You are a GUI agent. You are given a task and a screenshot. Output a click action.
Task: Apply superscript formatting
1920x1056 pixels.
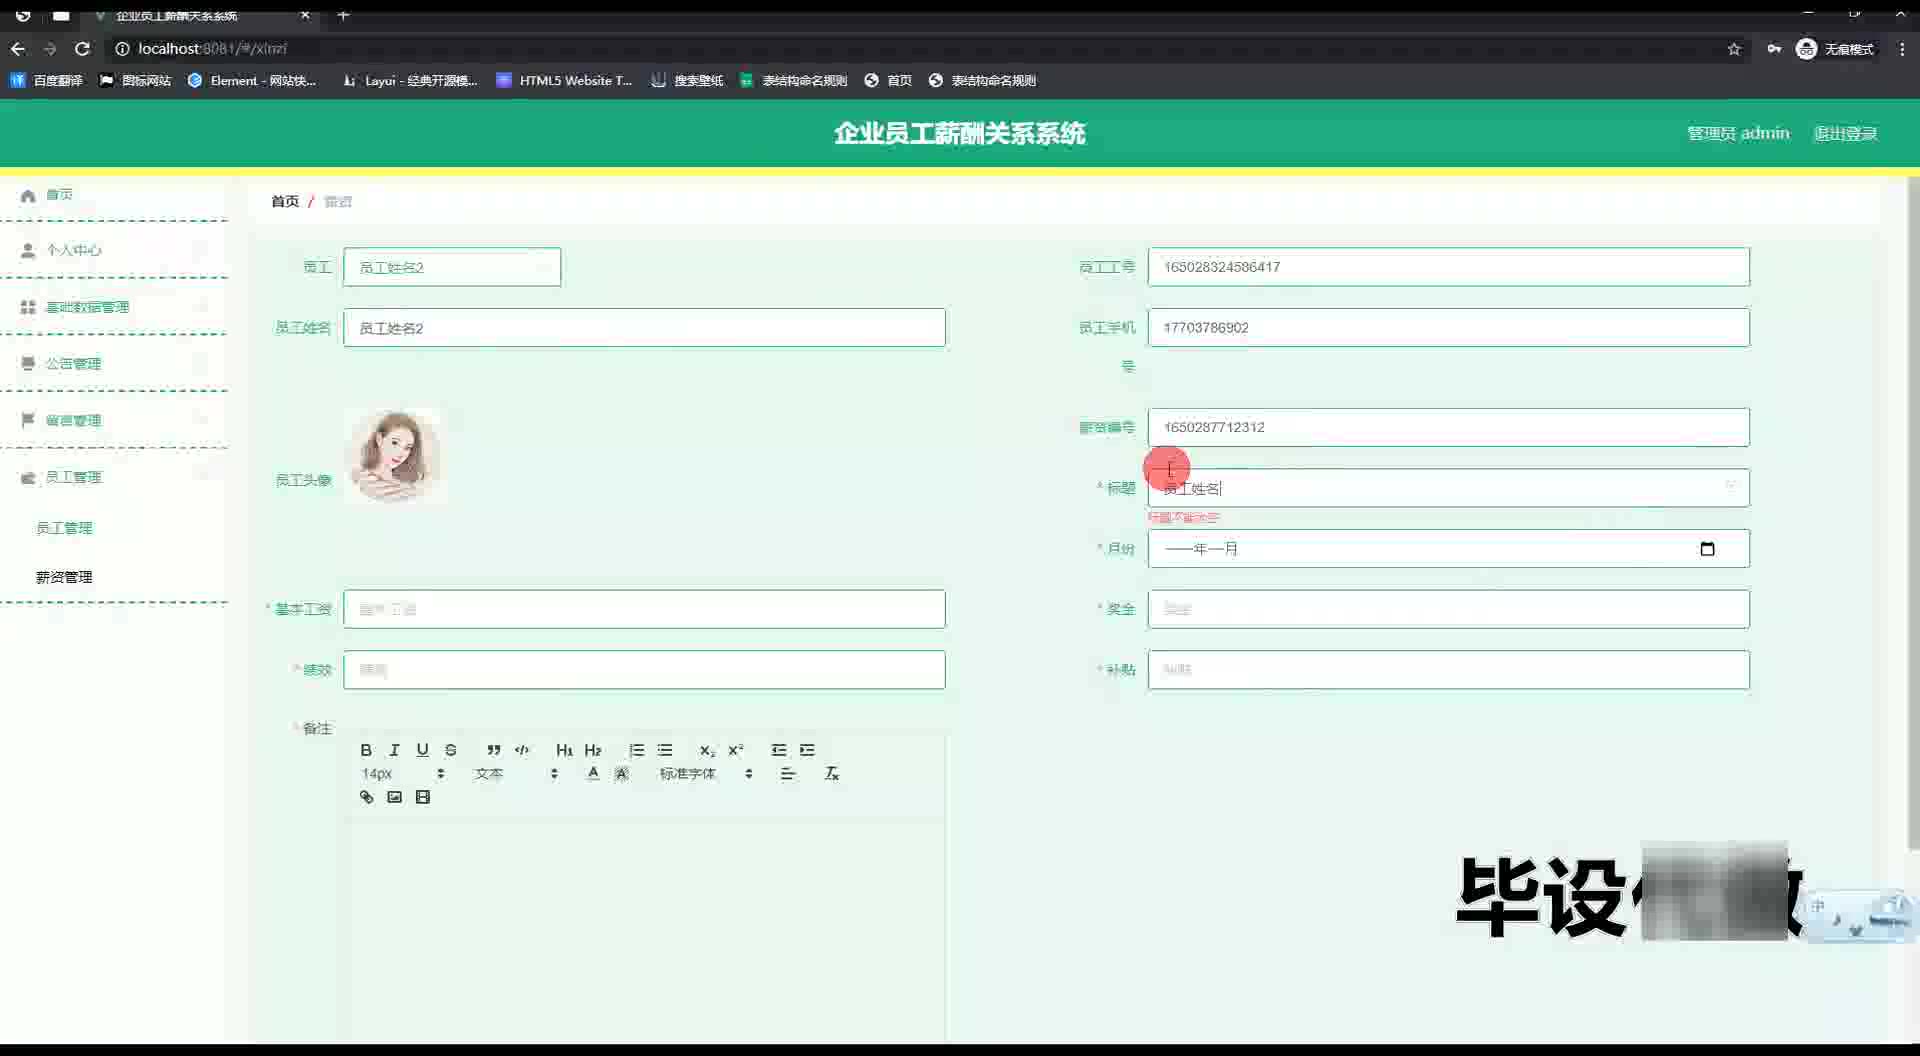tap(736, 750)
